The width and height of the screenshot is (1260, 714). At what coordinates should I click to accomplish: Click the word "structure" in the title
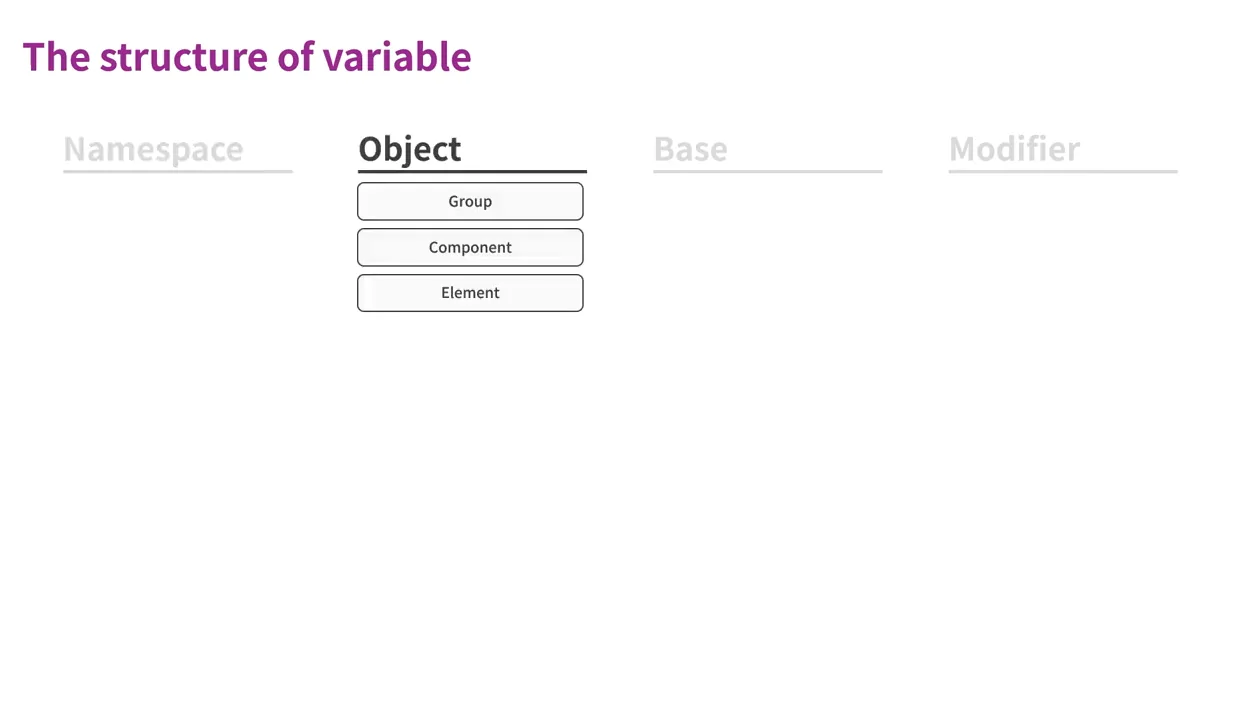[184, 57]
